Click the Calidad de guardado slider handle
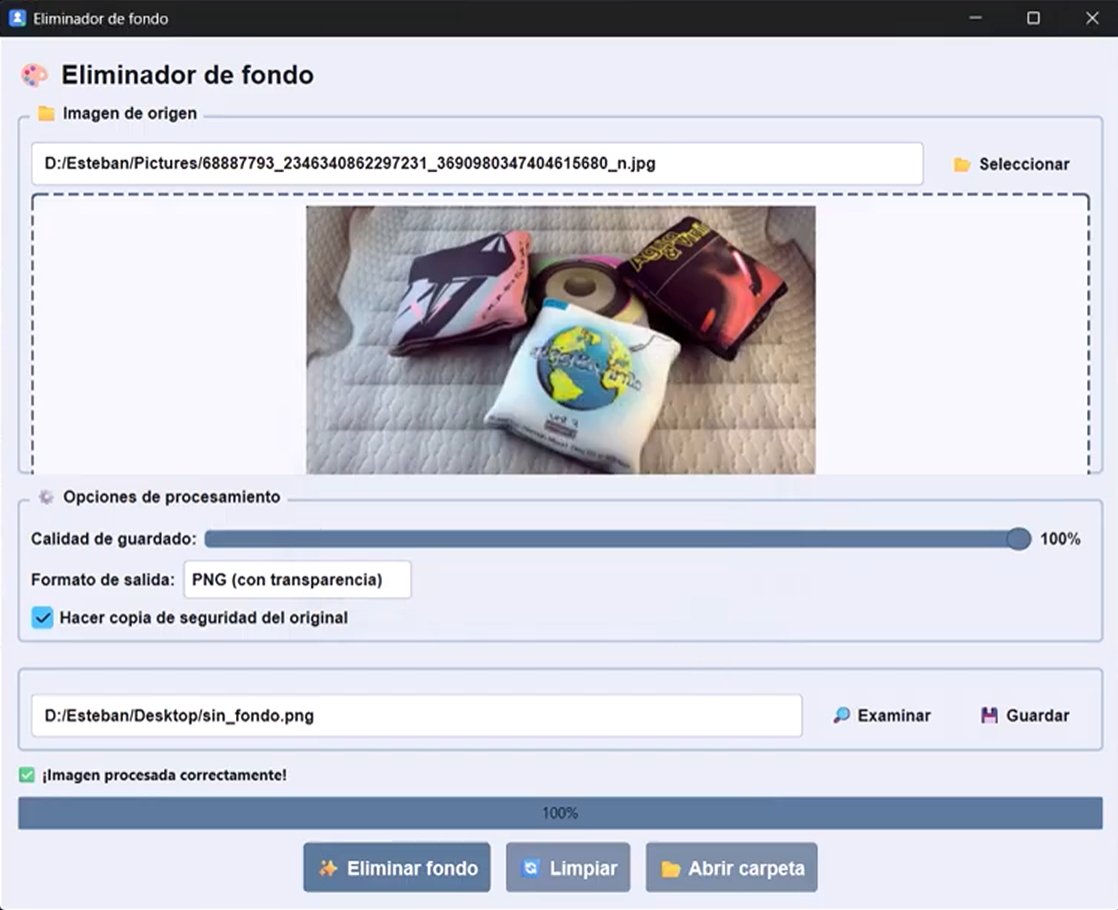 click(1018, 539)
